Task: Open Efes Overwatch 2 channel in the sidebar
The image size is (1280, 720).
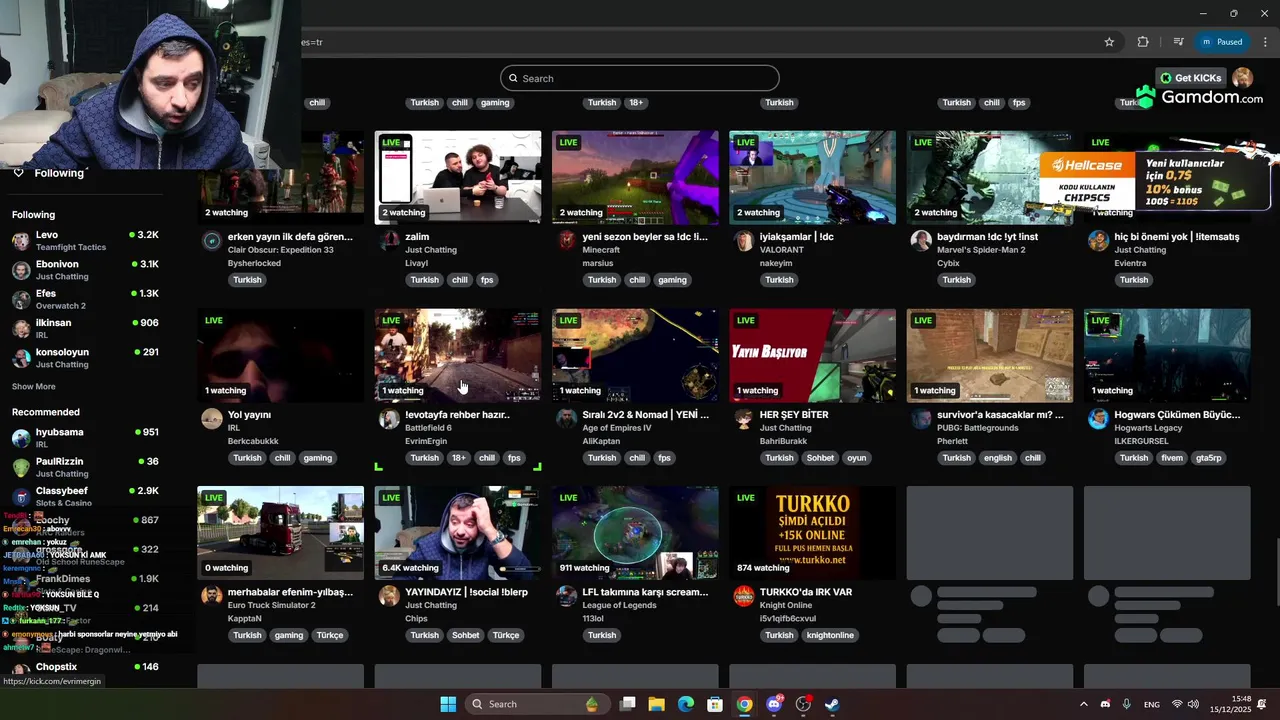Action: pos(85,299)
